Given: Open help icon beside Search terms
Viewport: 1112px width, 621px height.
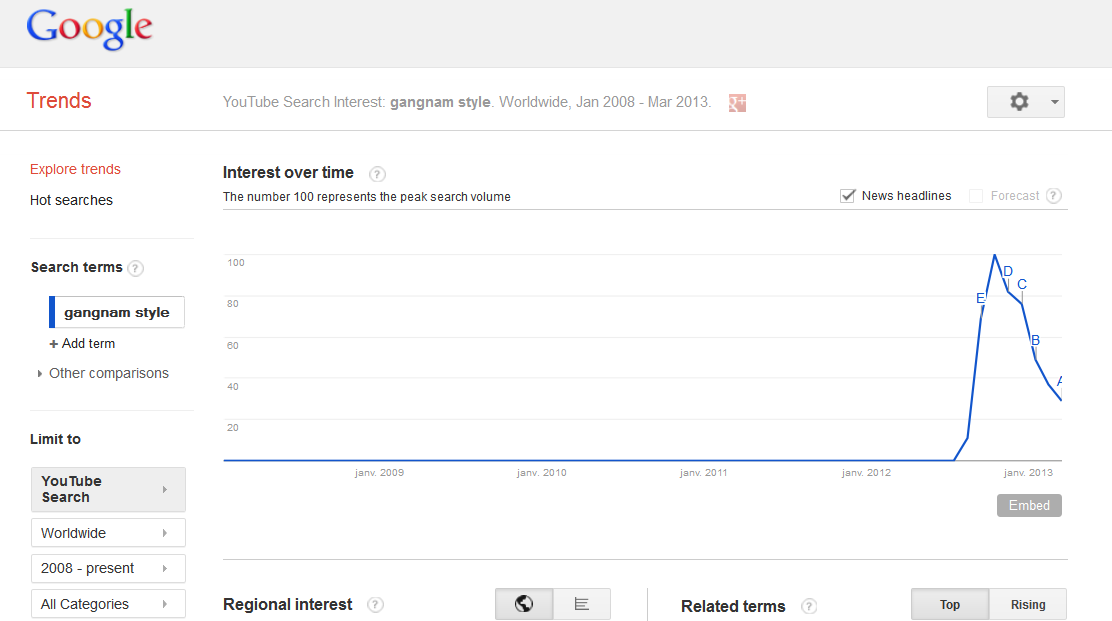Looking at the screenshot, I should point(135,268).
